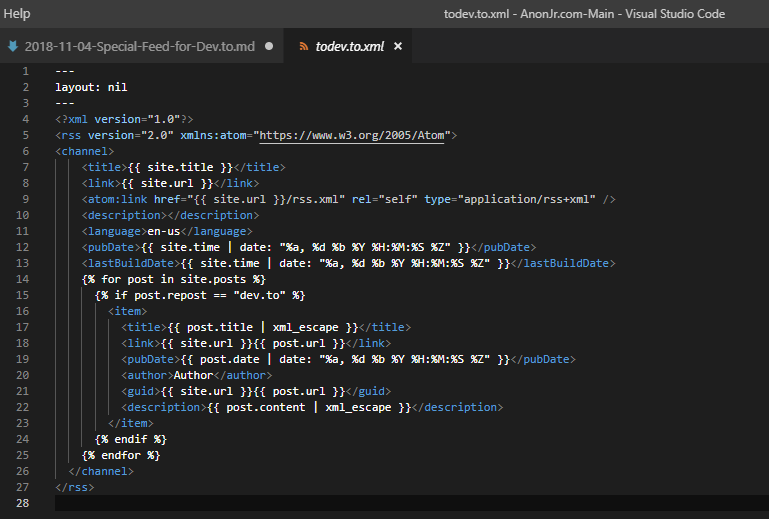This screenshot has width=769, height=519.
Task: Click line number 6 in the gutter
Action: (25, 151)
